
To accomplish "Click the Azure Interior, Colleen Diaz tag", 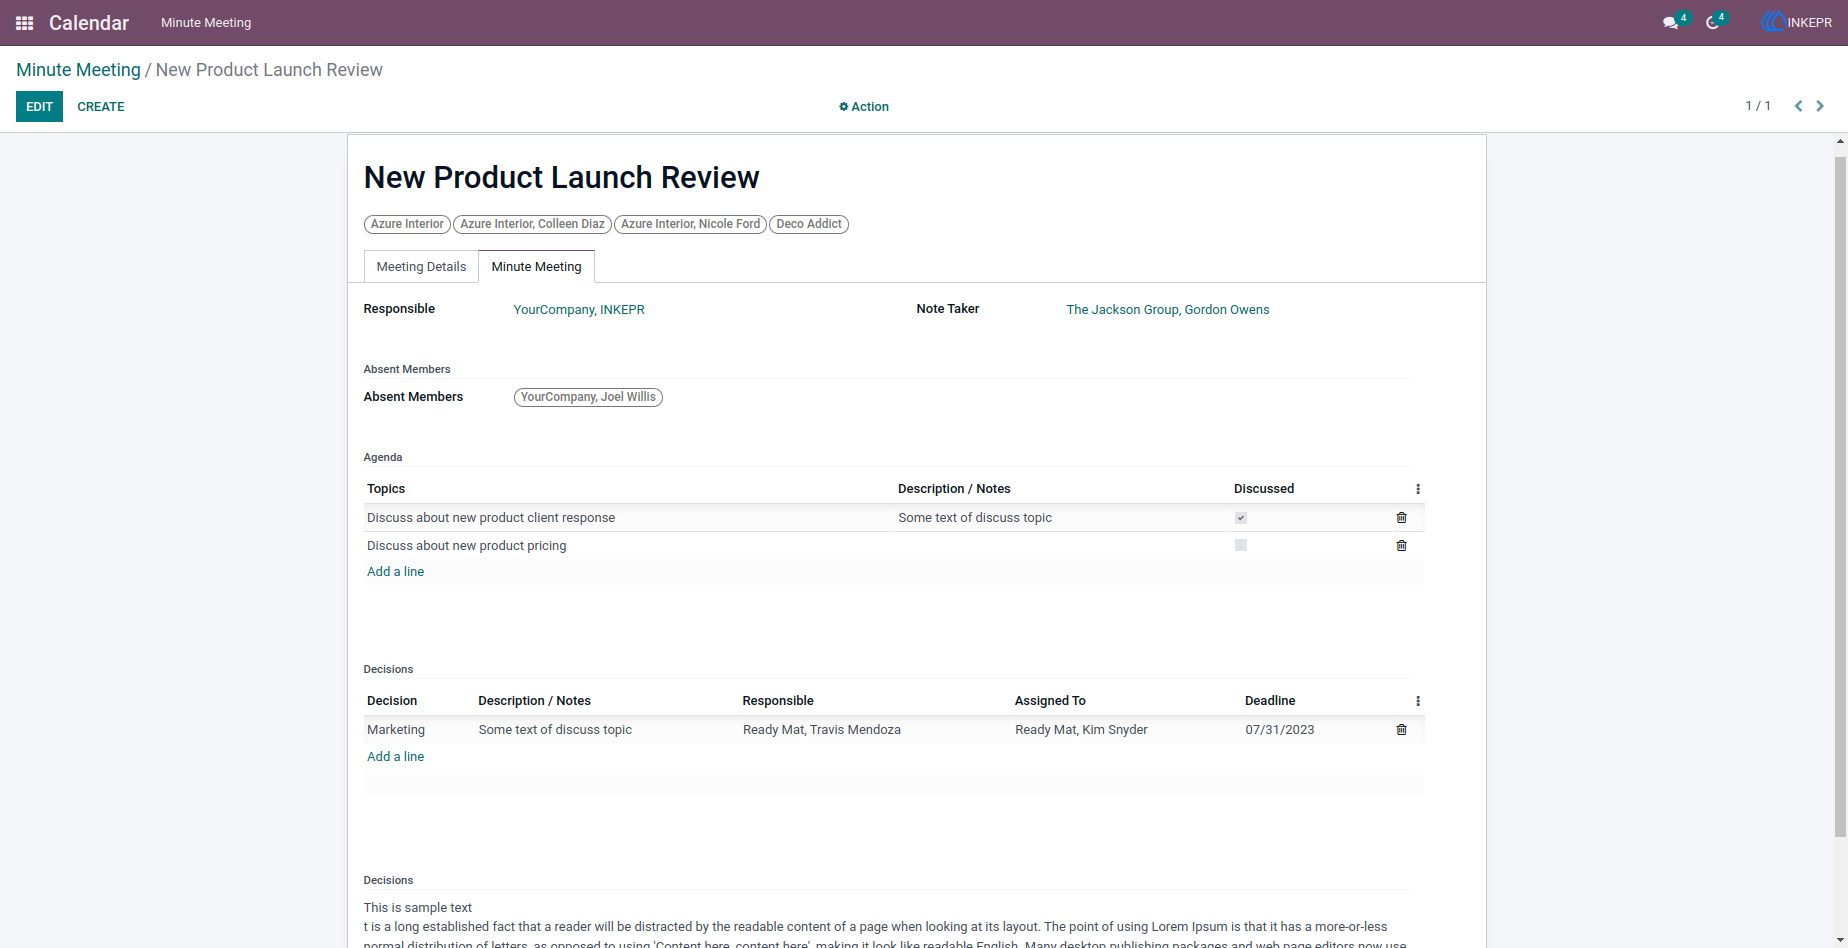I will (532, 224).
